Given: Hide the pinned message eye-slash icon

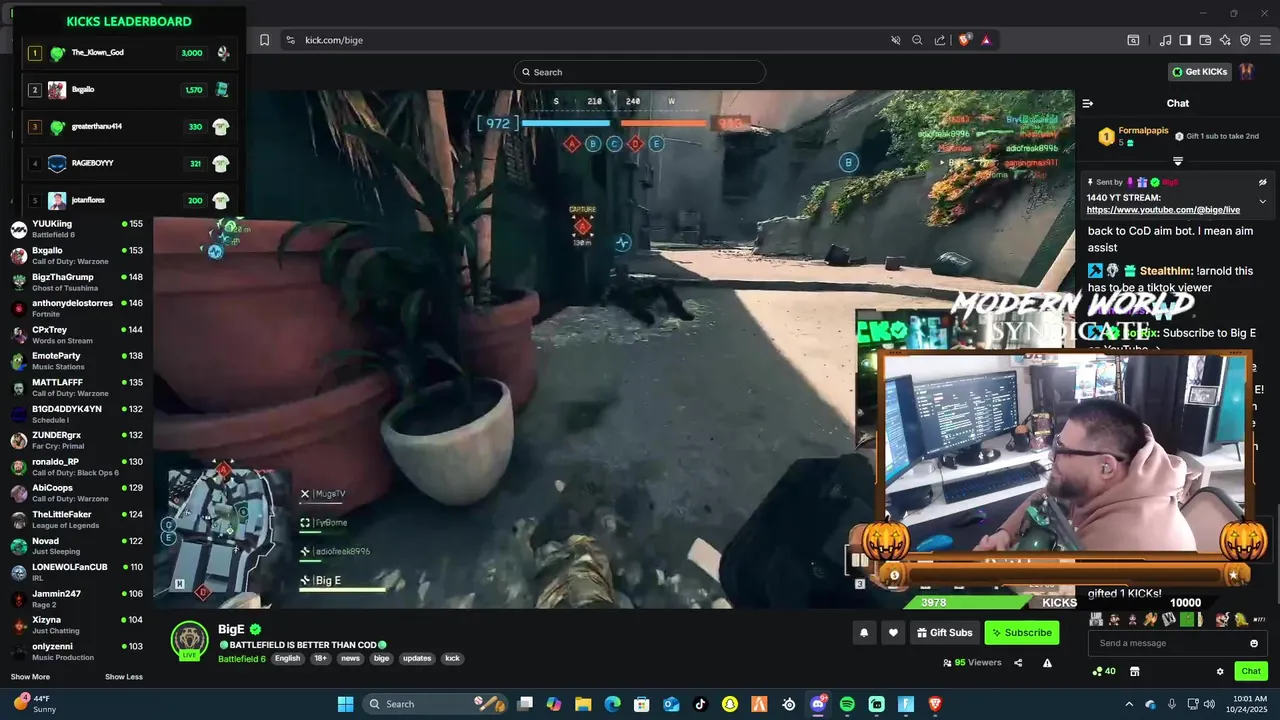Looking at the screenshot, I should (x=1262, y=183).
